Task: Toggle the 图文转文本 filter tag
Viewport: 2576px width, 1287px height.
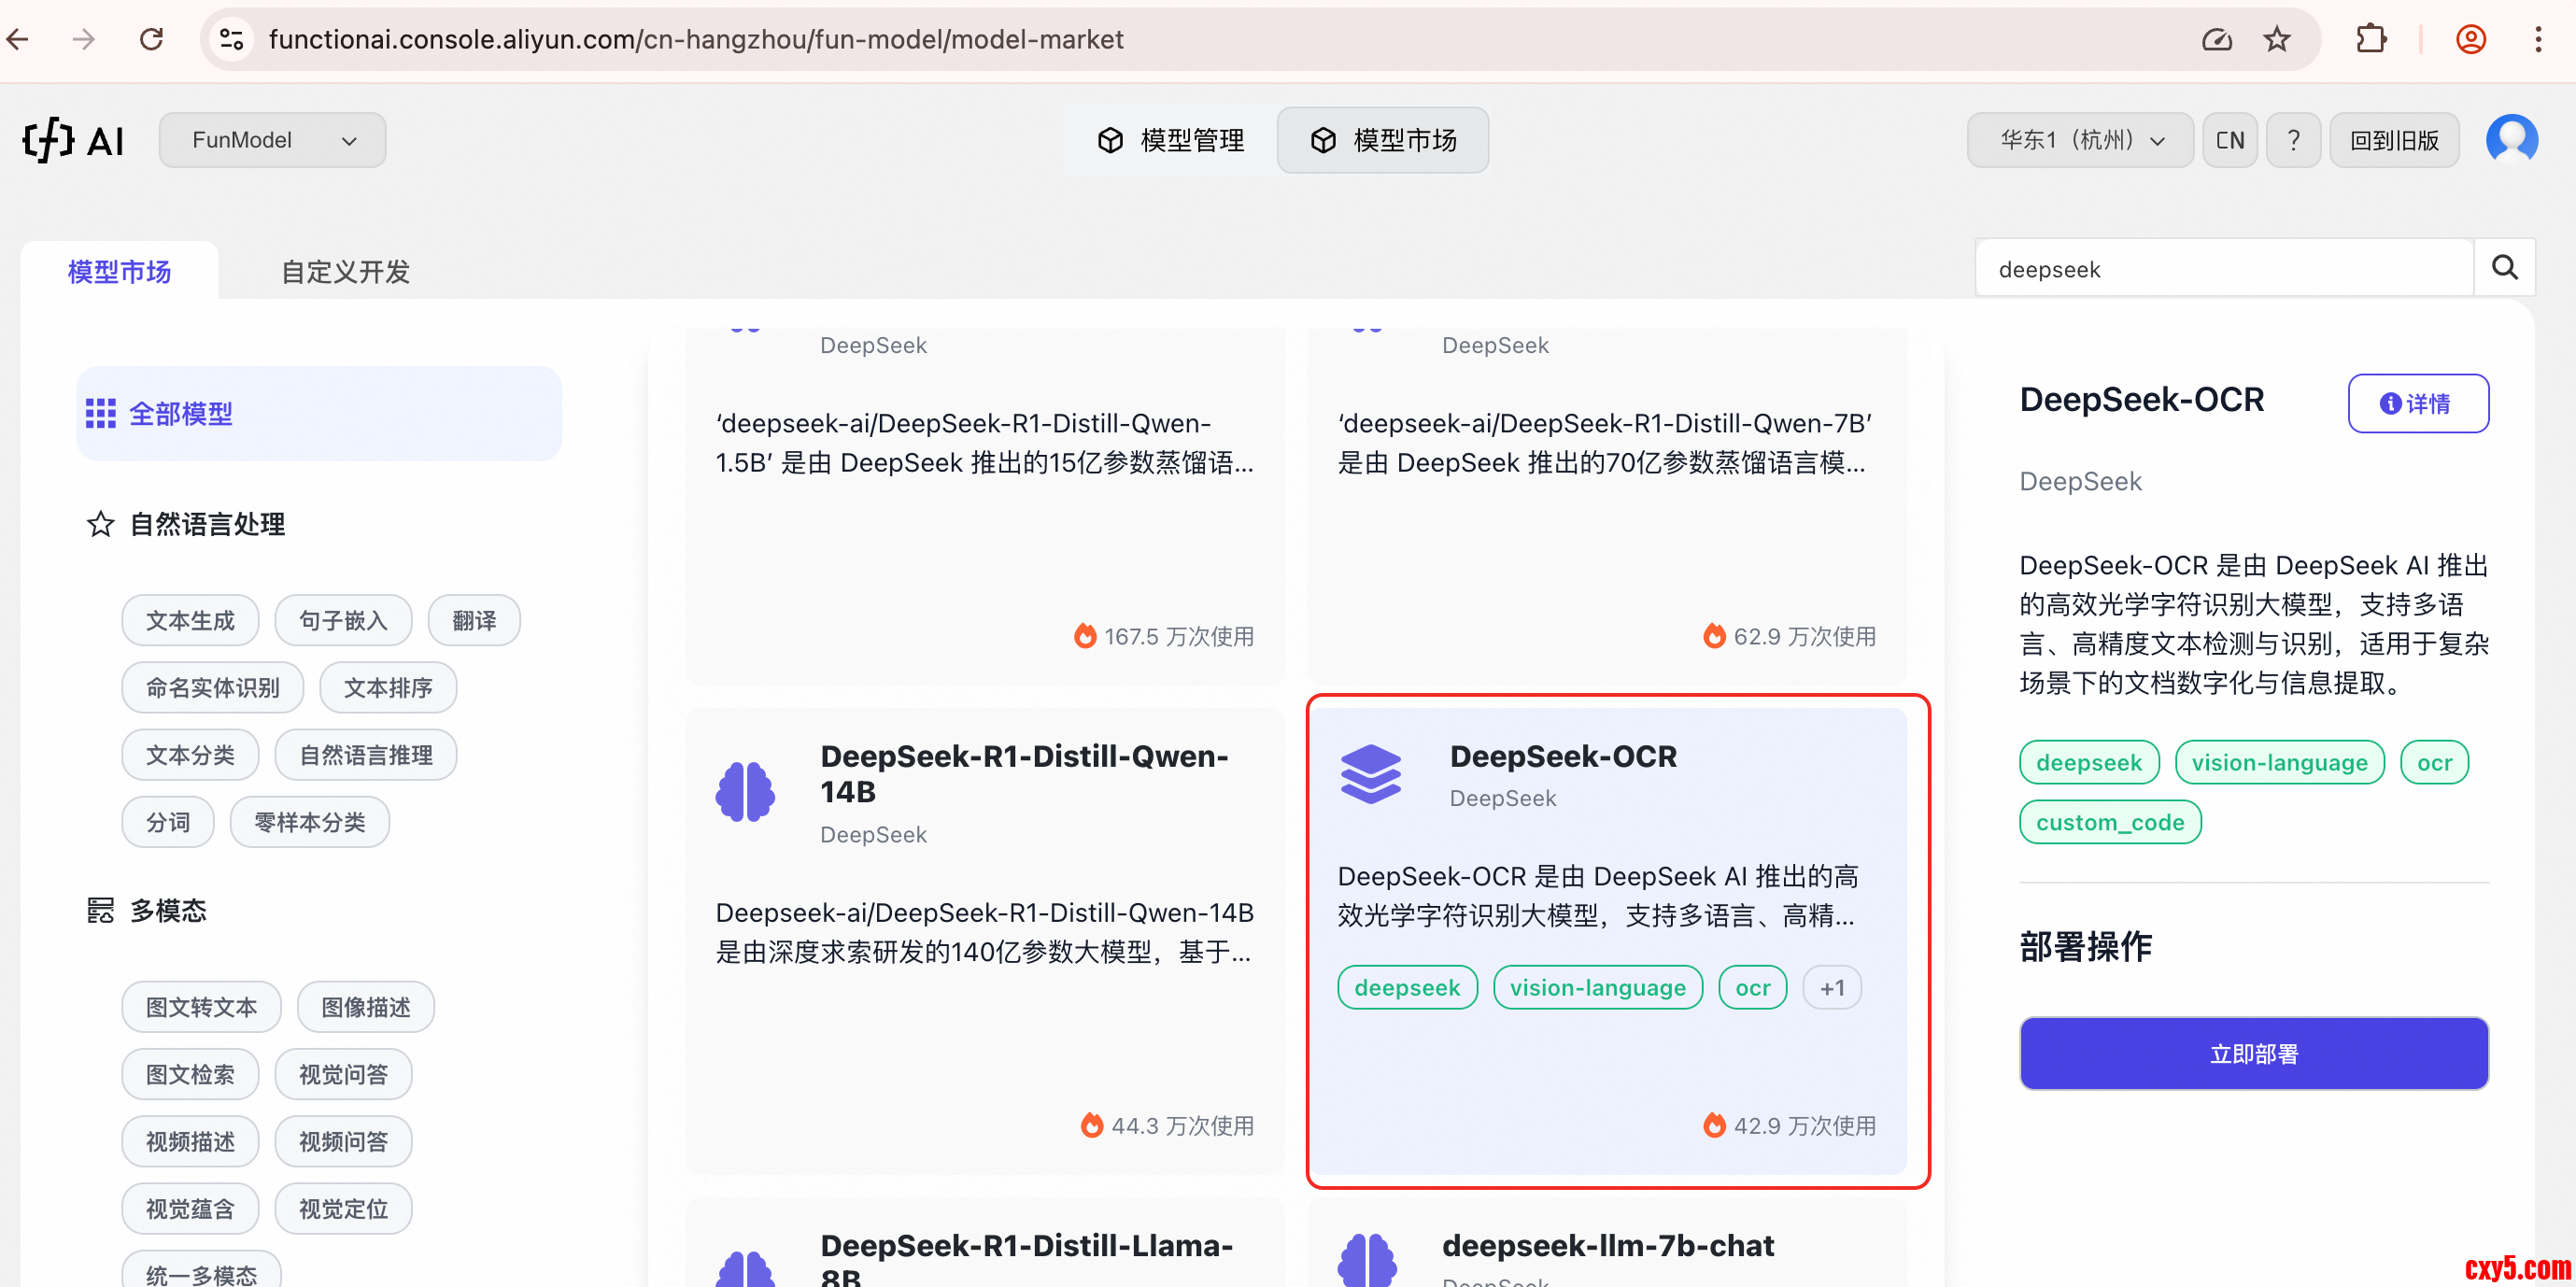Action: [x=201, y=1007]
